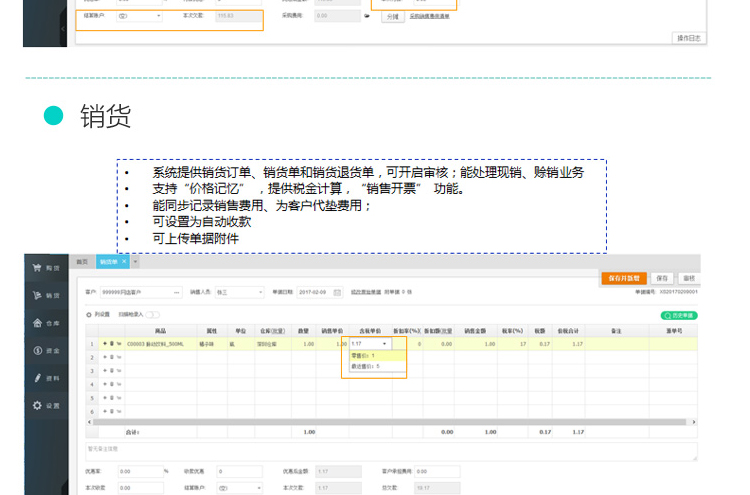Image resolution: width=750 pixels, height=495 pixels.
Task: Open the 资金 funds module in sidebar
Action: coord(46,351)
